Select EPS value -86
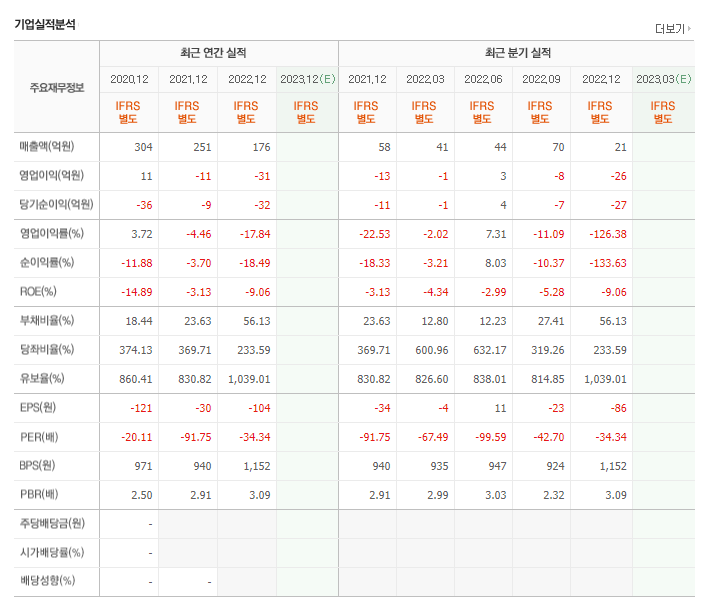Viewport: 707px width, 605px height. click(619, 408)
